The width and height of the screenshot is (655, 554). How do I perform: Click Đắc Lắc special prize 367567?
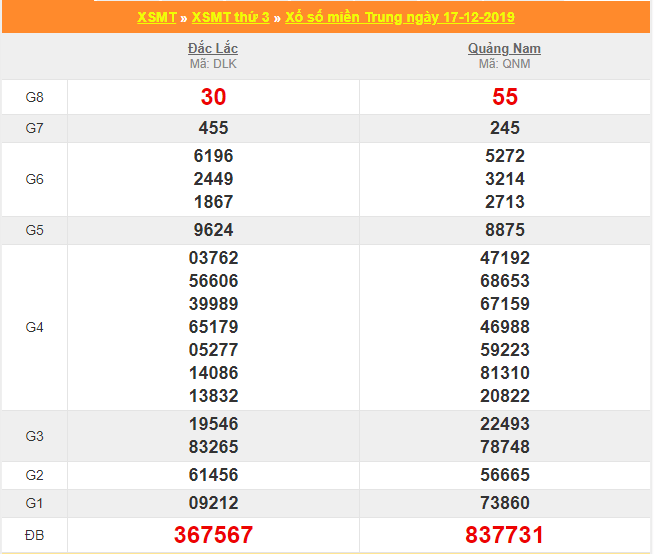(x=213, y=535)
